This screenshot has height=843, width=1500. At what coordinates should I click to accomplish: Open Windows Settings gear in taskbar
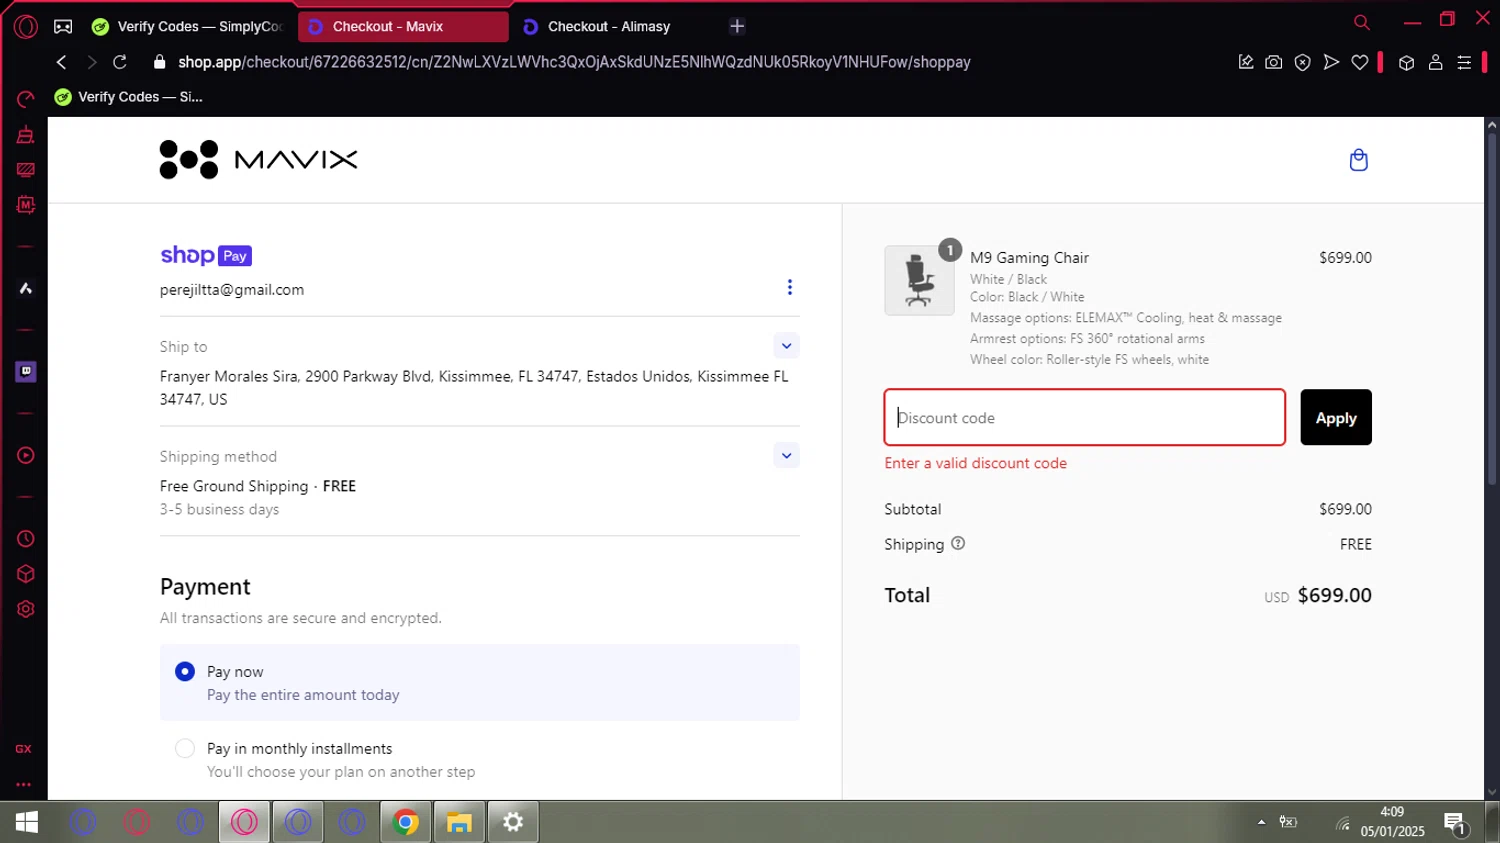(513, 822)
